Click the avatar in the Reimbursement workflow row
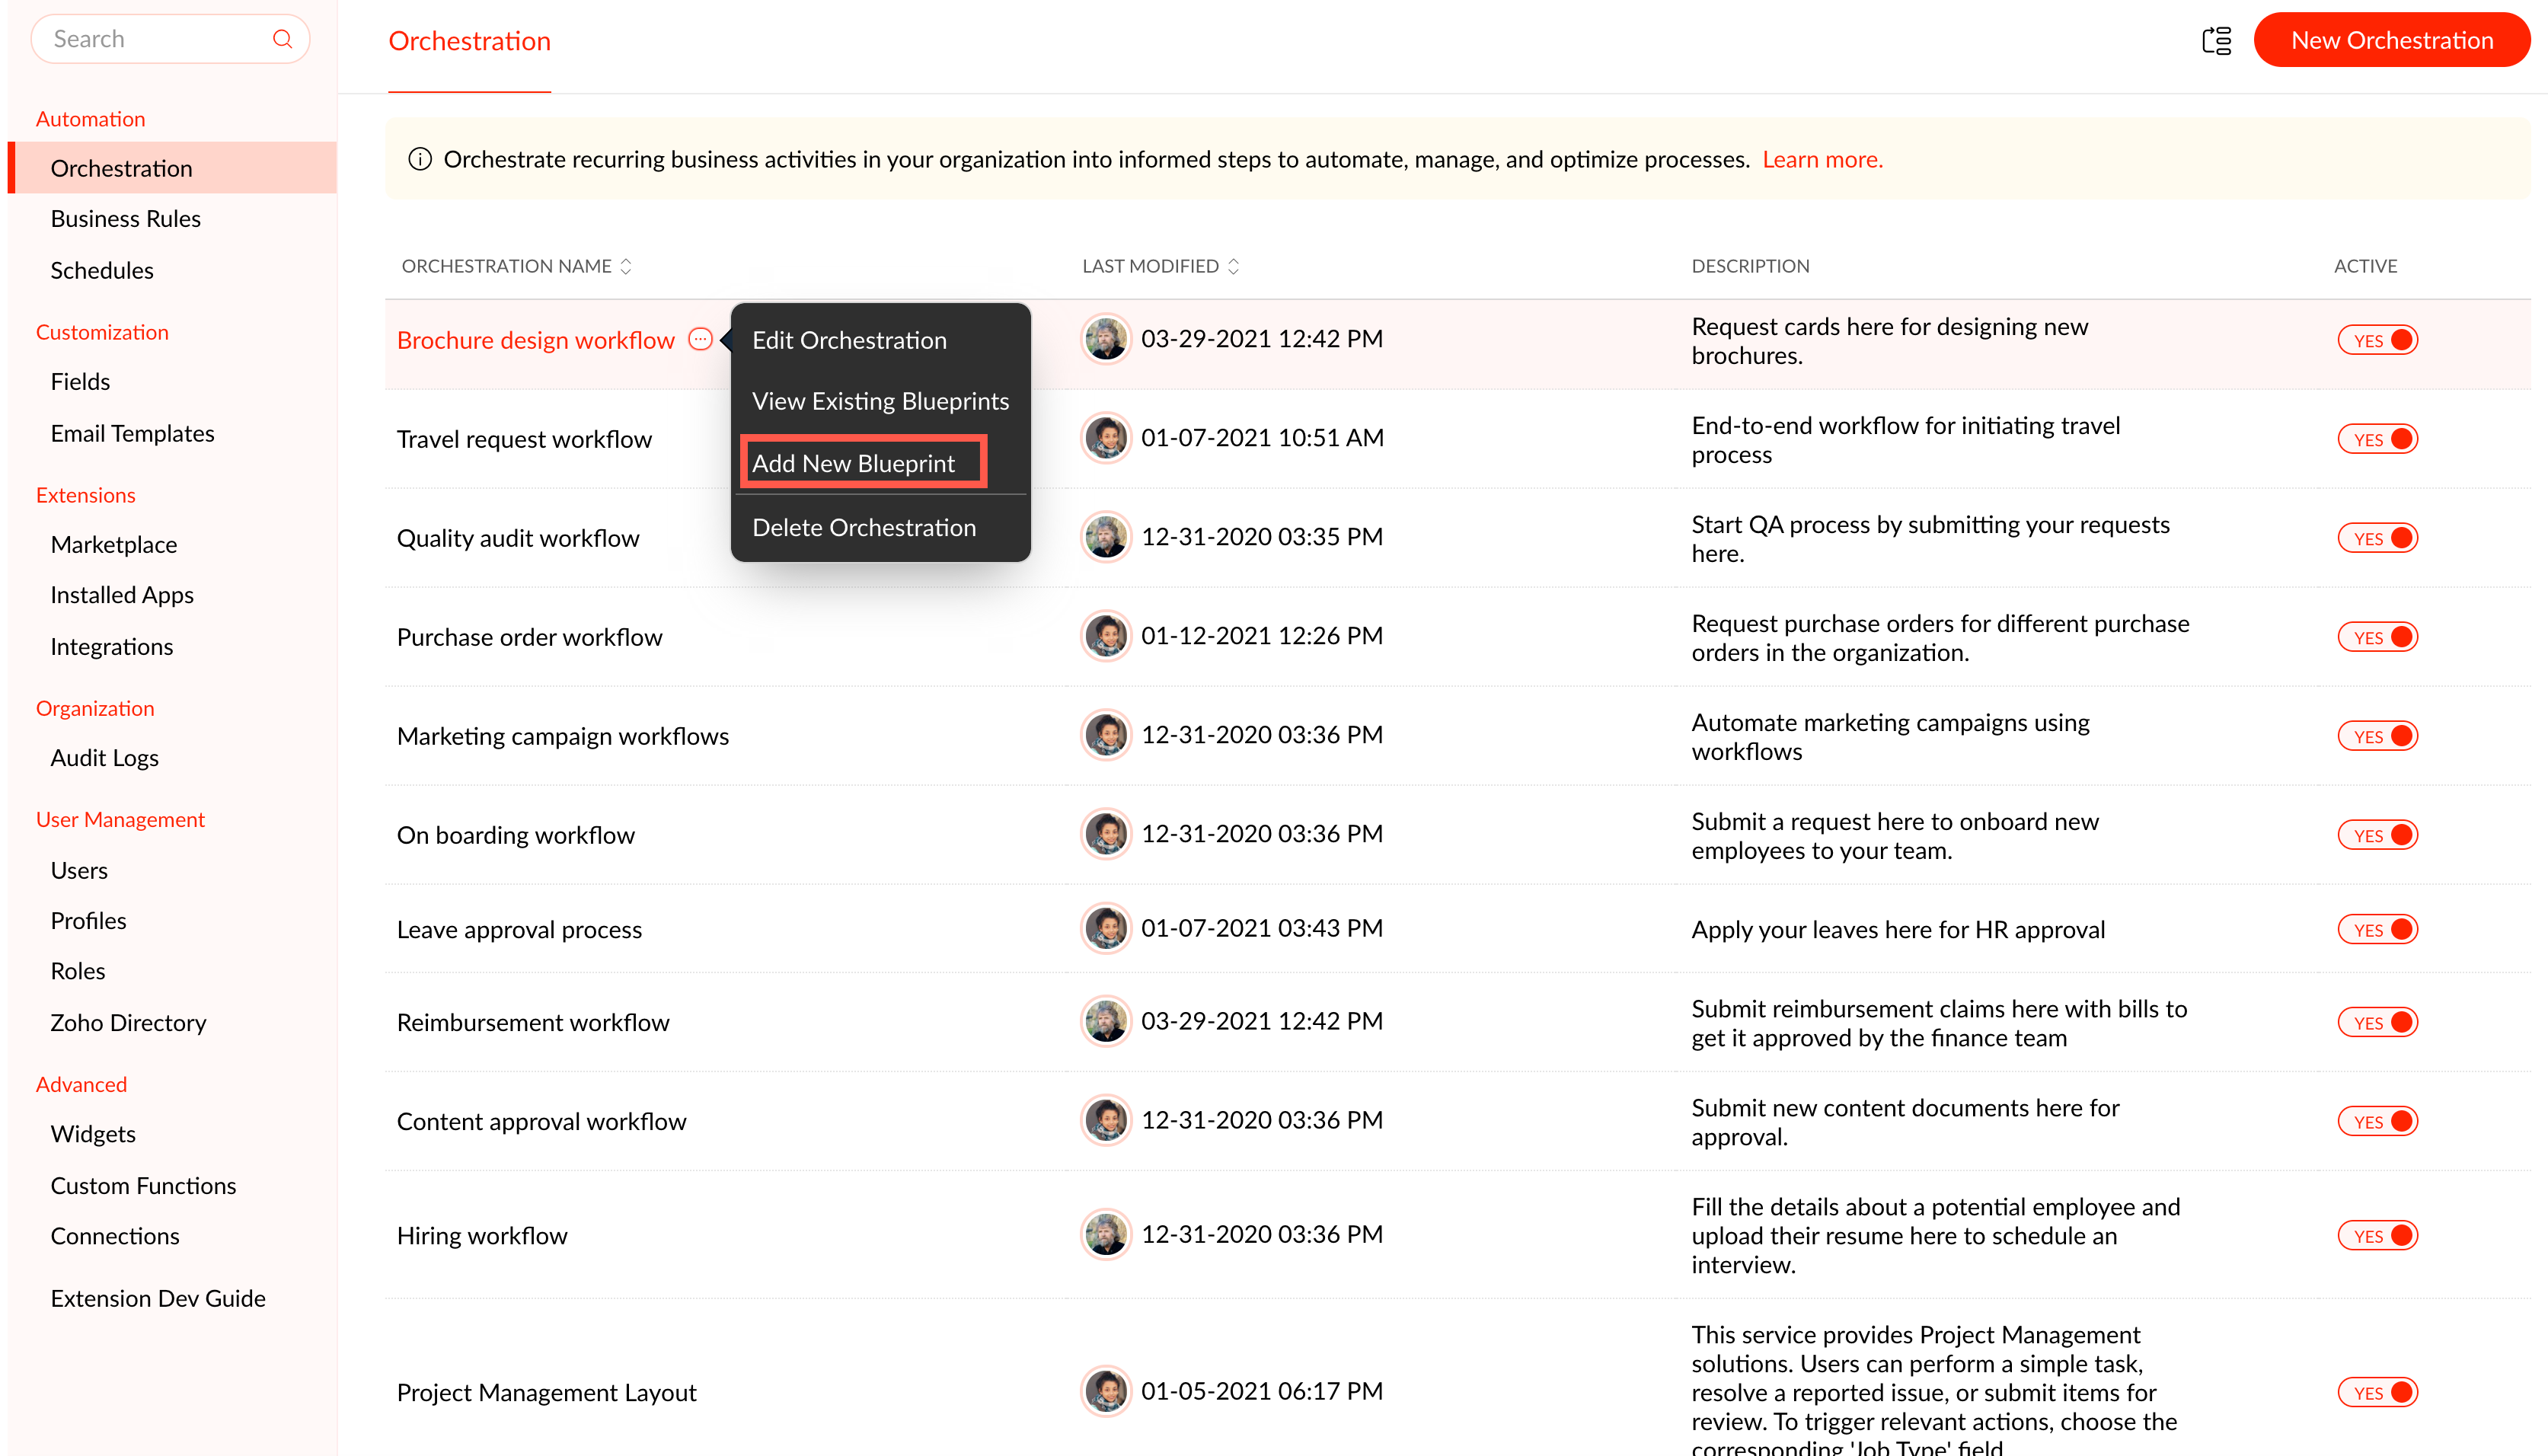The image size is (2548, 1456). click(1106, 1021)
